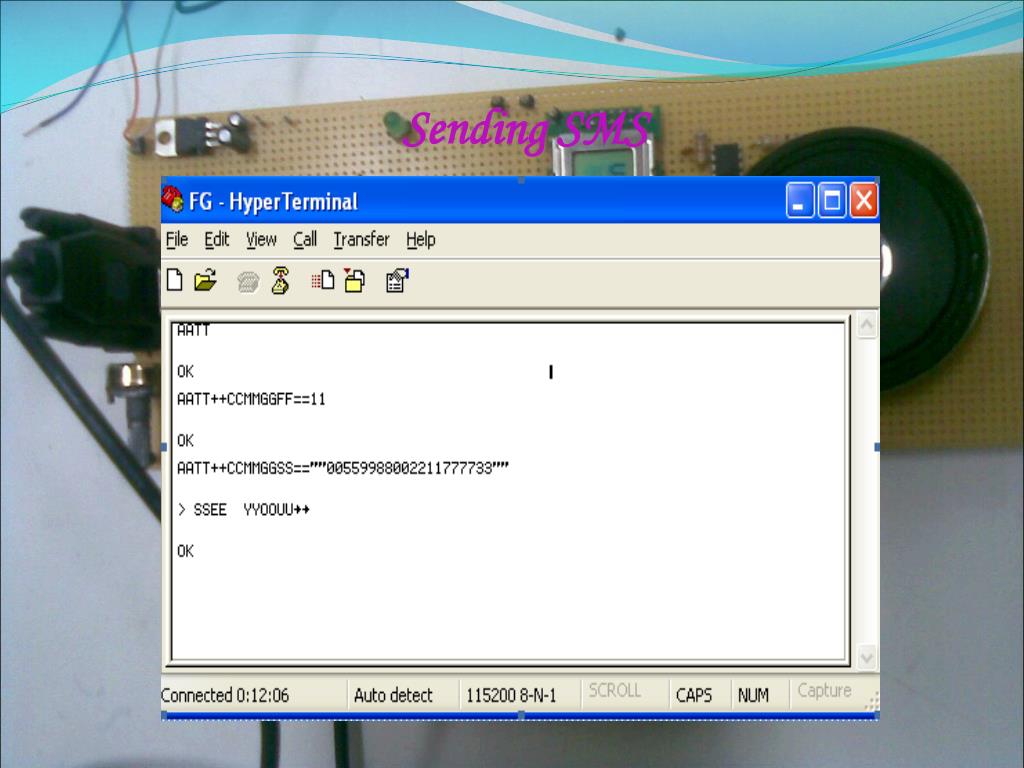Click the Capture status indicator
Screen dimensions: 1024x768
click(x=824, y=691)
